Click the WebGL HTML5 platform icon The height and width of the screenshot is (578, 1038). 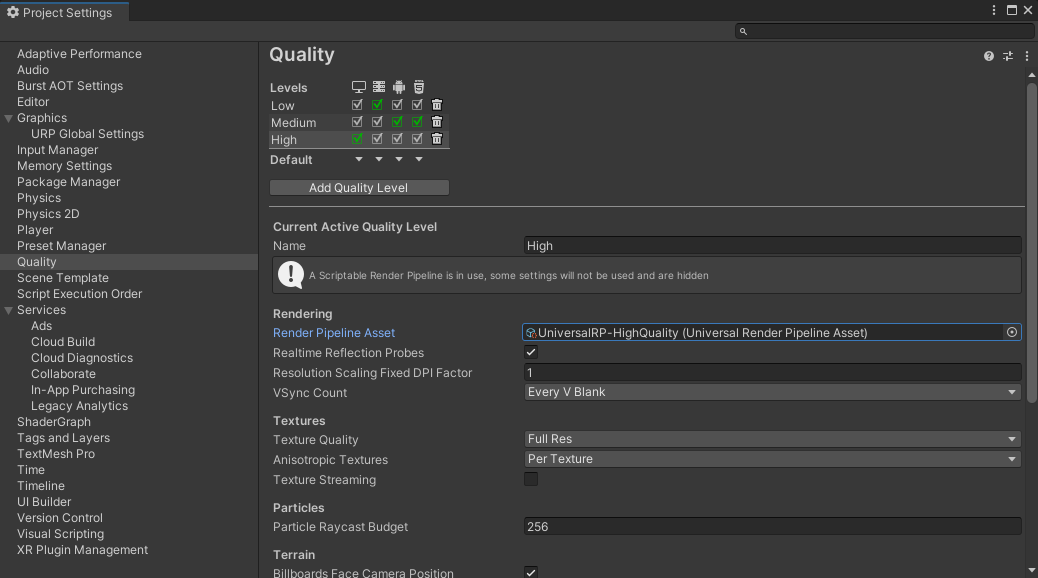(418, 87)
